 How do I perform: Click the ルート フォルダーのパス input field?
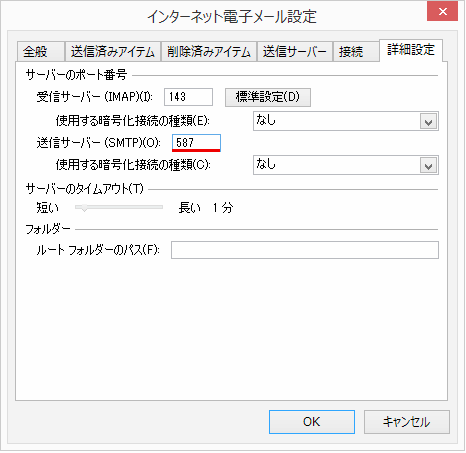305,250
